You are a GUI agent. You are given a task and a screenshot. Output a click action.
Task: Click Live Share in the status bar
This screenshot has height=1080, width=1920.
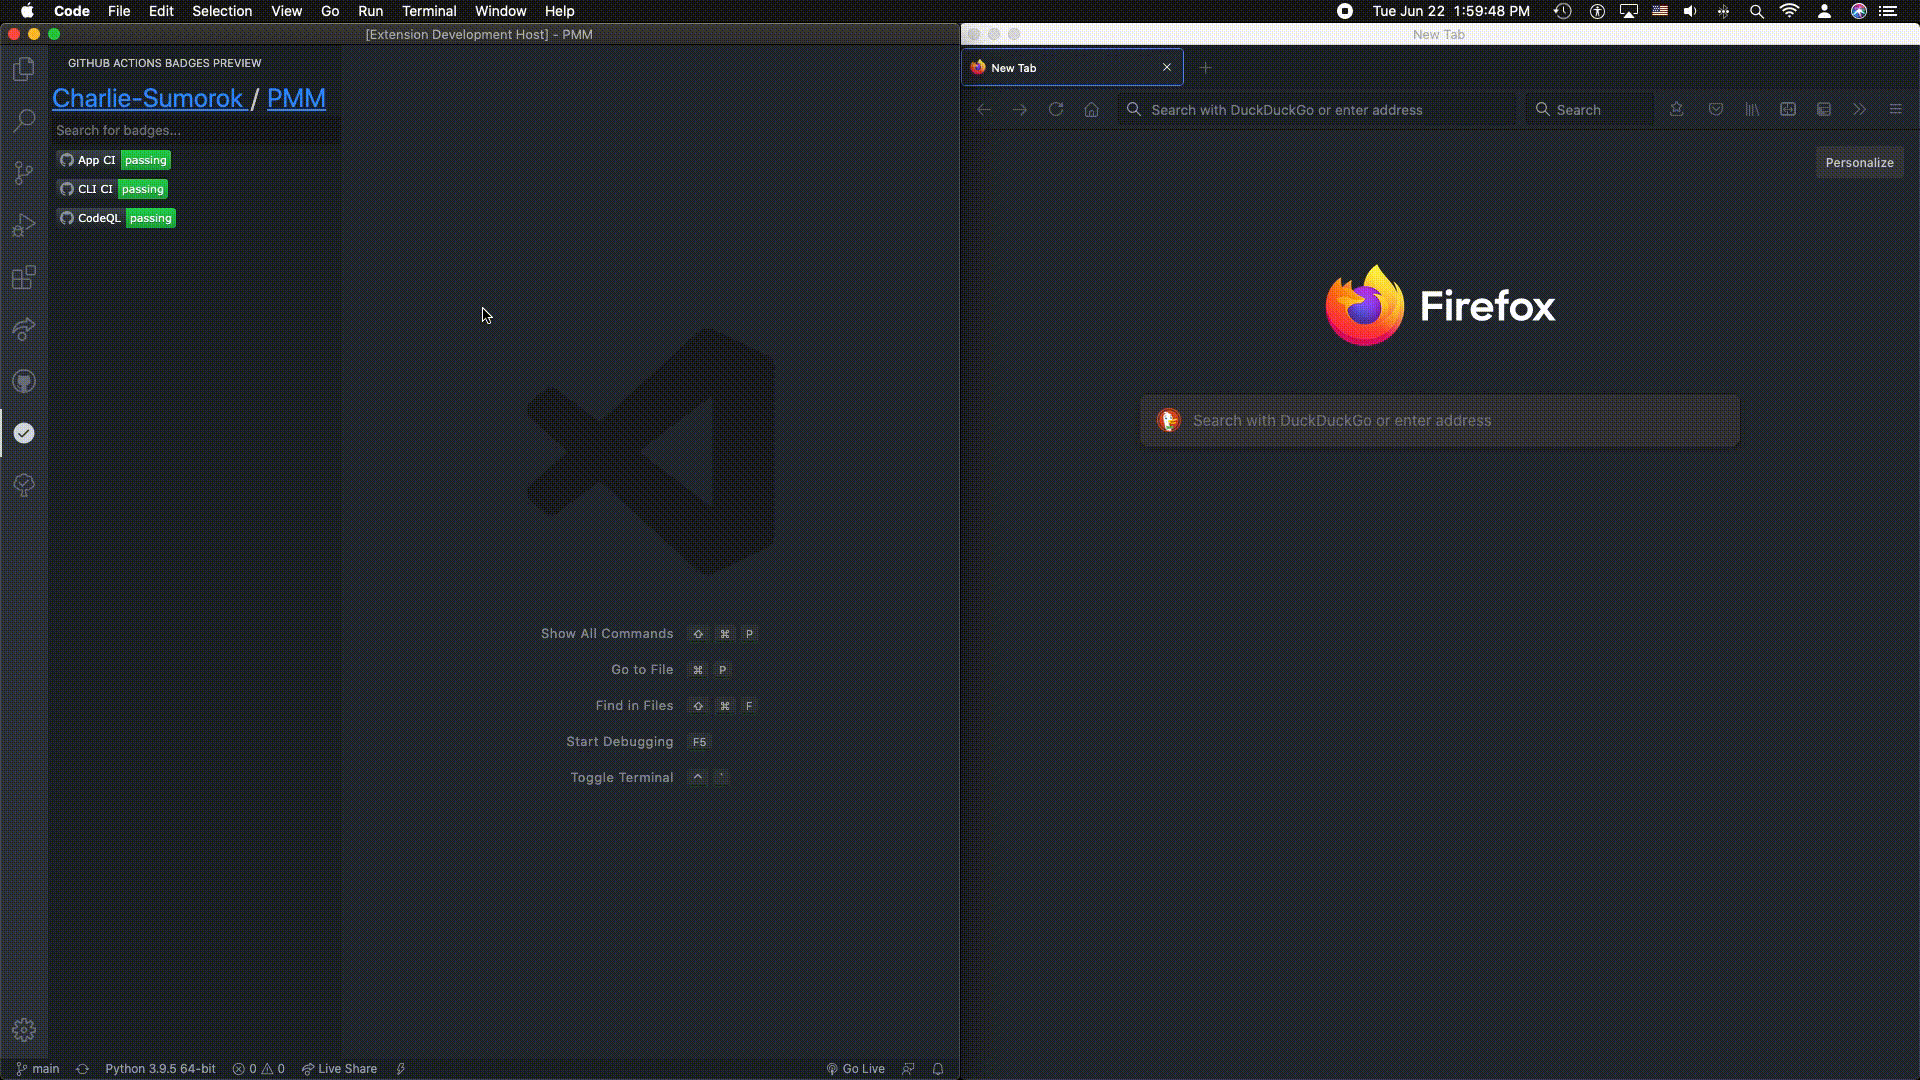[340, 1069]
